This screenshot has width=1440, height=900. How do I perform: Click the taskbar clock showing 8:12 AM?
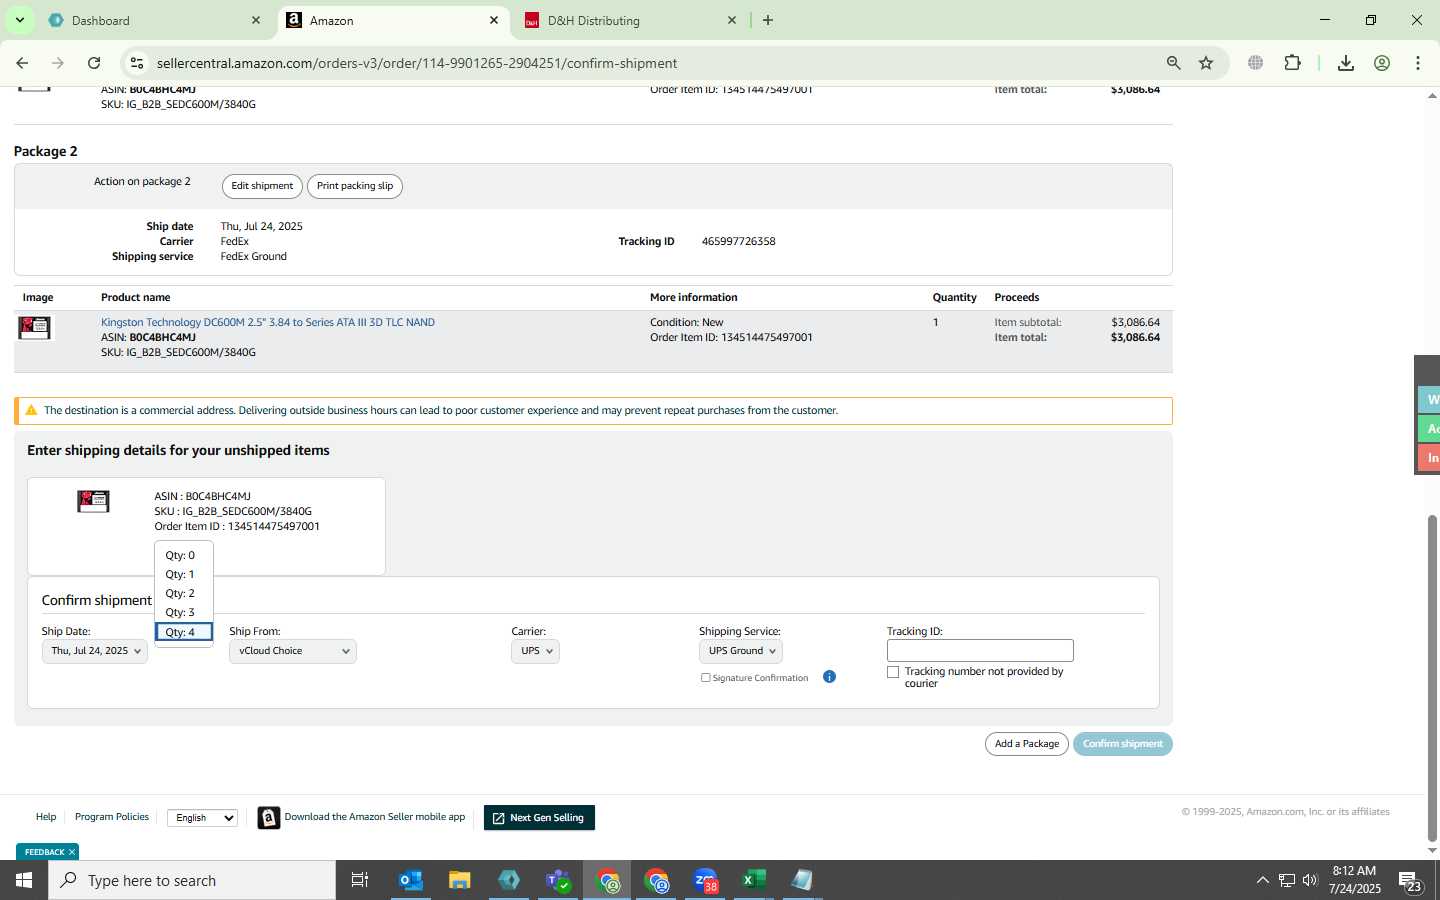1355,880
